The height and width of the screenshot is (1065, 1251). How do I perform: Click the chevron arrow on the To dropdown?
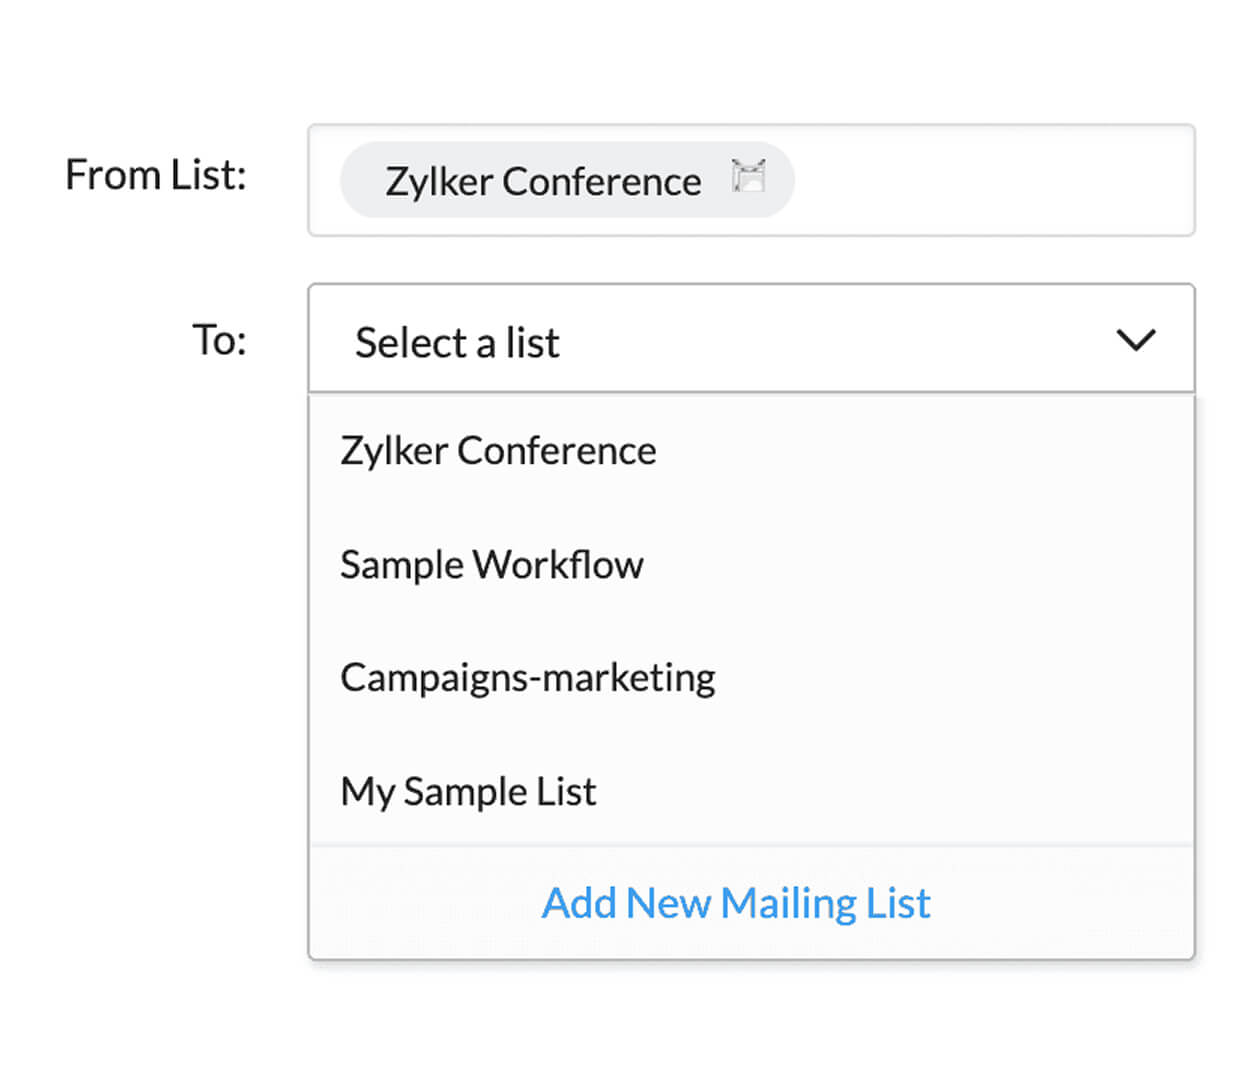click(x=1135, y=340)
